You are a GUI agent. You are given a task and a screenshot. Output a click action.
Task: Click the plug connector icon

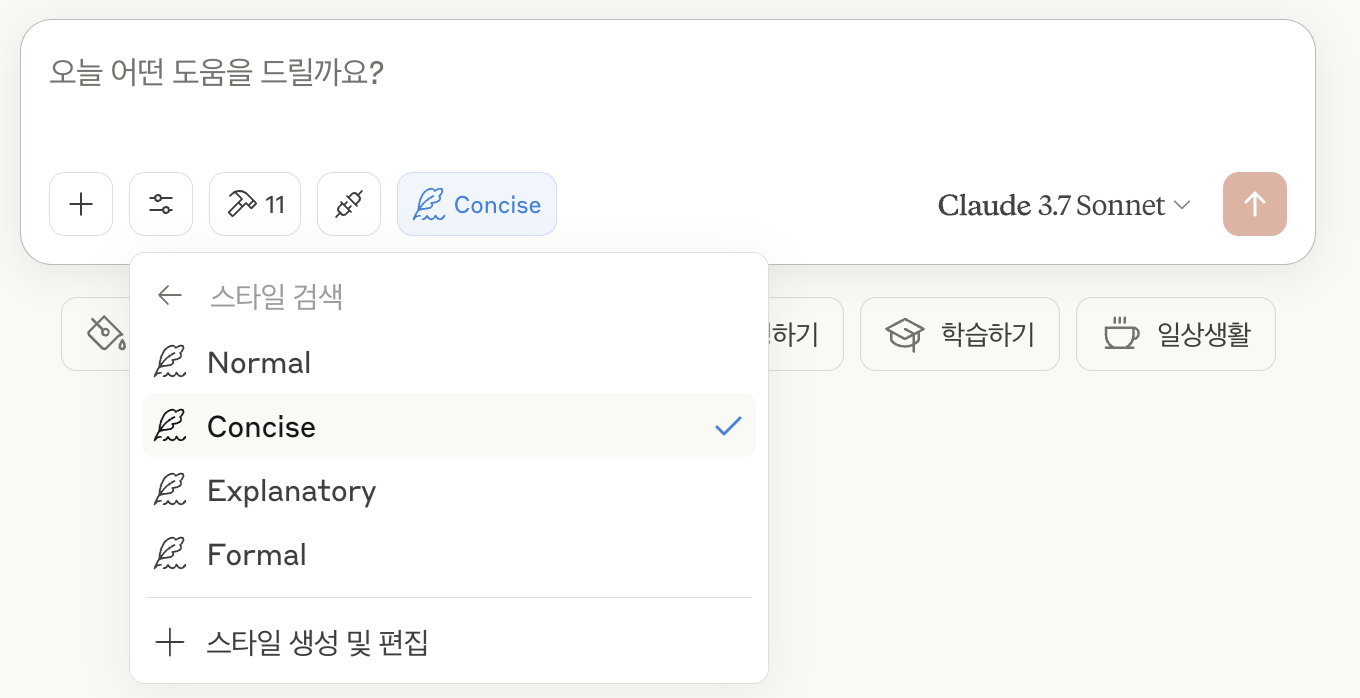349,205
